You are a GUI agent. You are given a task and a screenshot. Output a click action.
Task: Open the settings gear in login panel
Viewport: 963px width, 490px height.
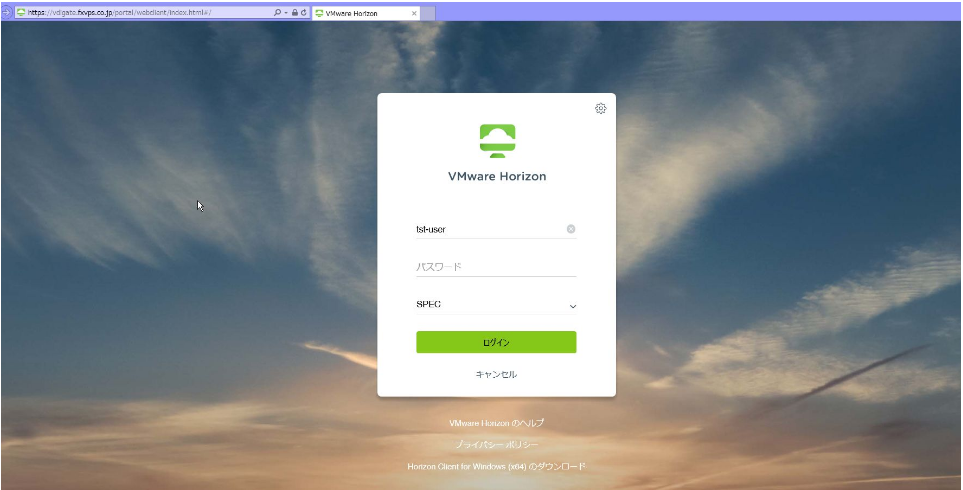coord(600,109)
